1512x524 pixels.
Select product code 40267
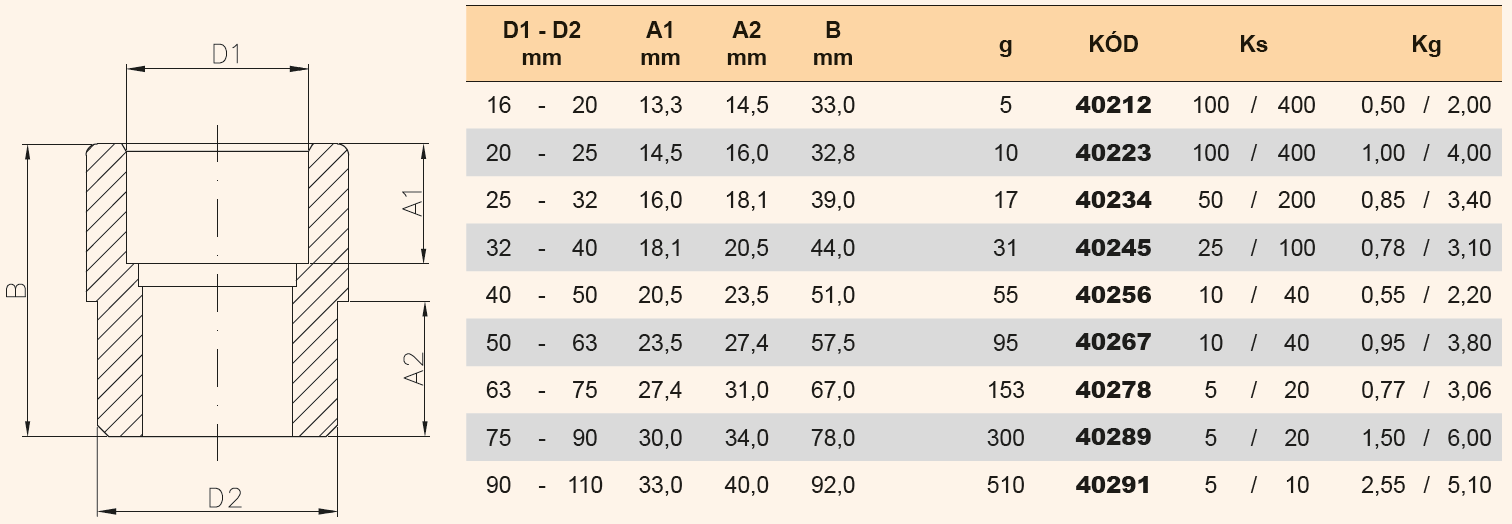tap(1113, 342)
